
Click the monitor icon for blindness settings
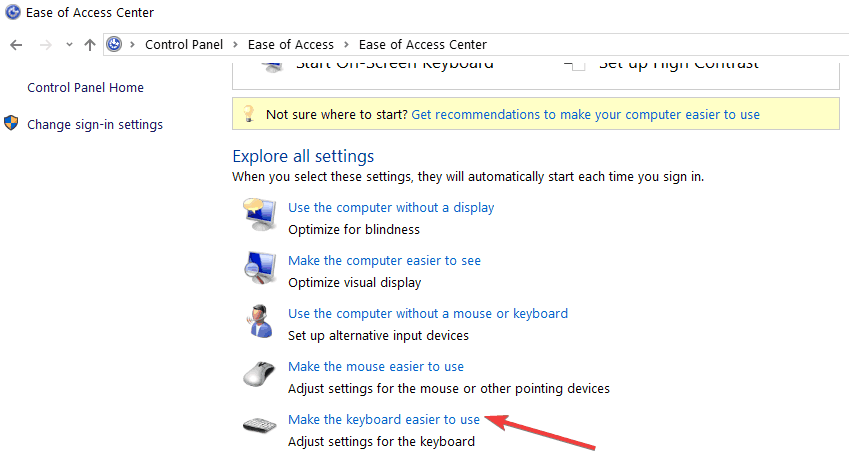click(260, 214)
